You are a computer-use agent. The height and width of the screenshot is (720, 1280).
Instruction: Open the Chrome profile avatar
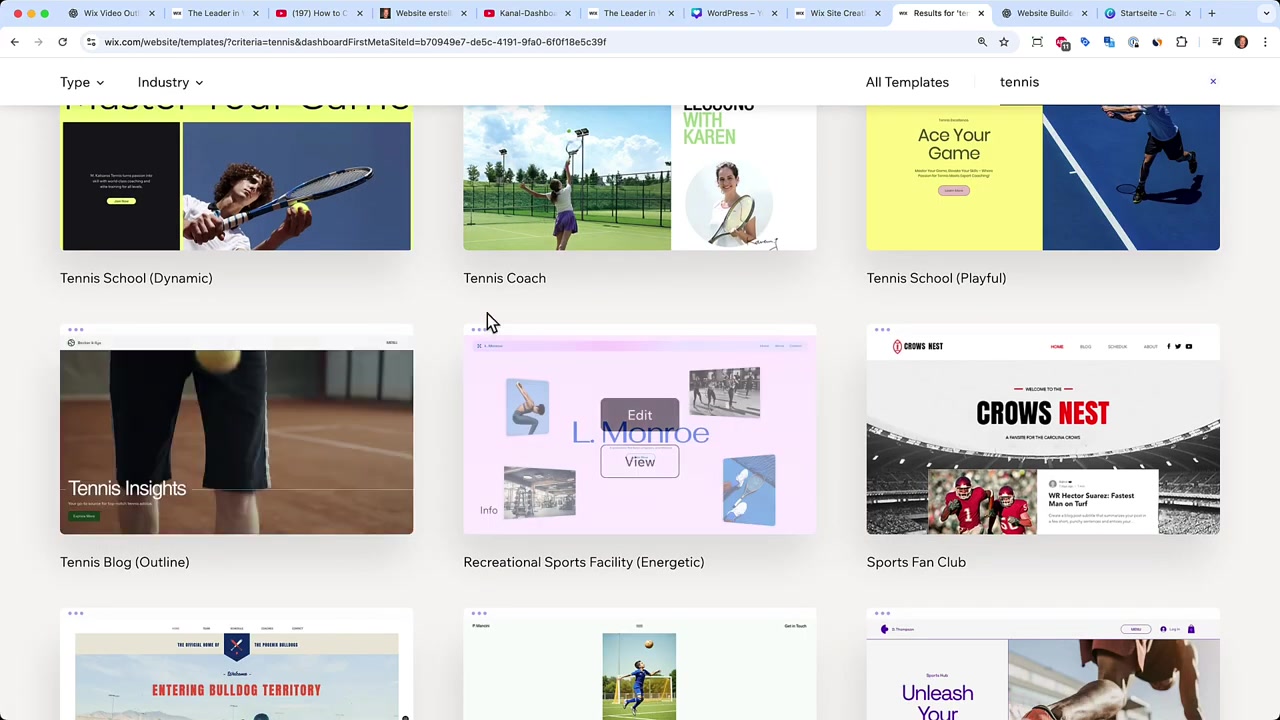point(1241,42)
